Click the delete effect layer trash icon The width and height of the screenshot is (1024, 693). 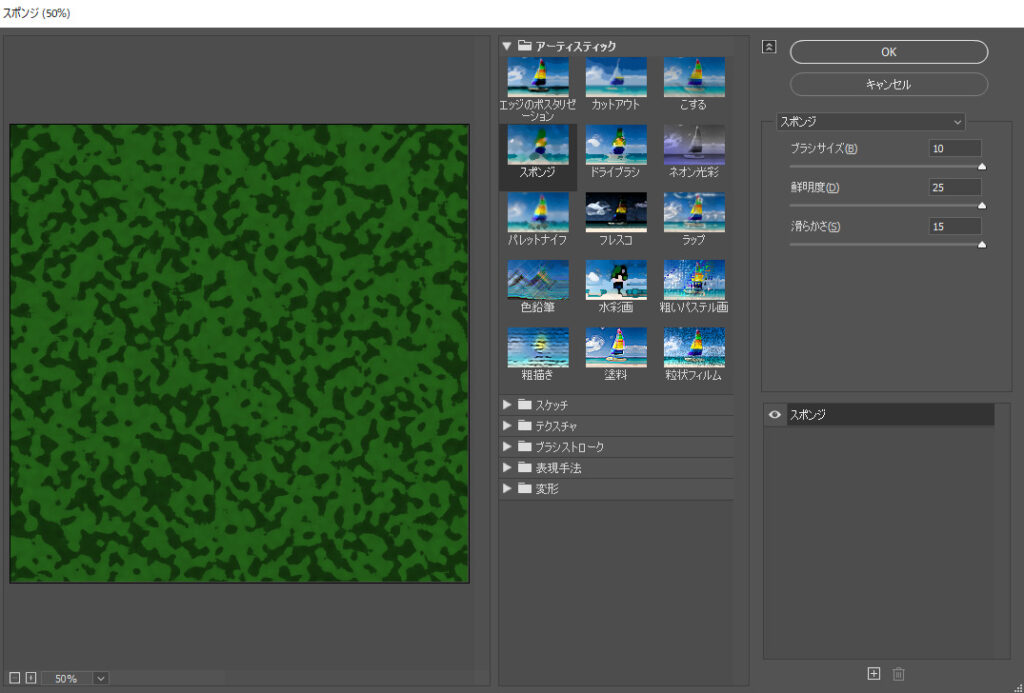point(898,674)
